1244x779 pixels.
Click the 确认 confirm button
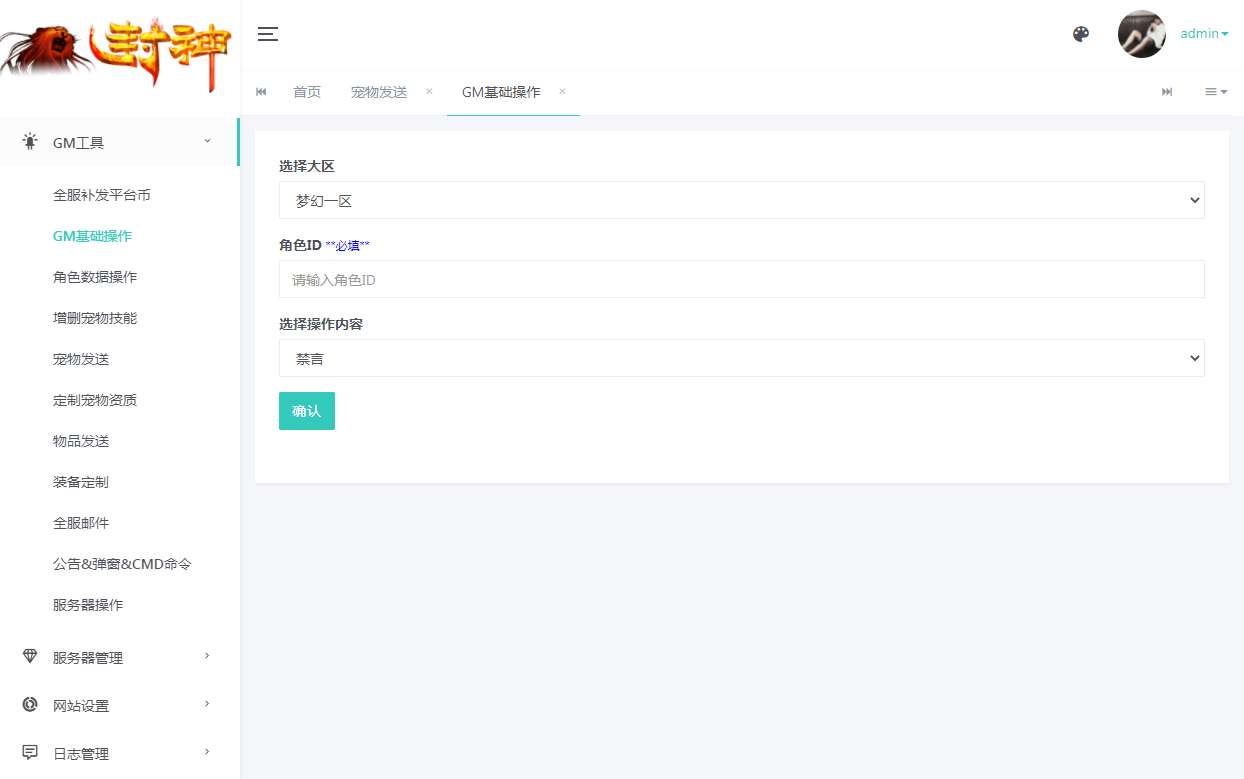(x=306, y=410)
